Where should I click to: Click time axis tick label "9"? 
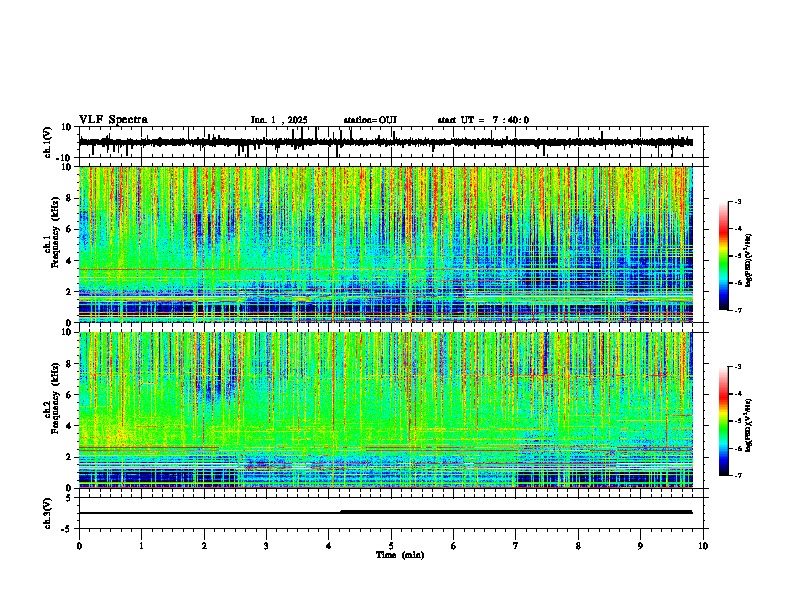point(640,546)
